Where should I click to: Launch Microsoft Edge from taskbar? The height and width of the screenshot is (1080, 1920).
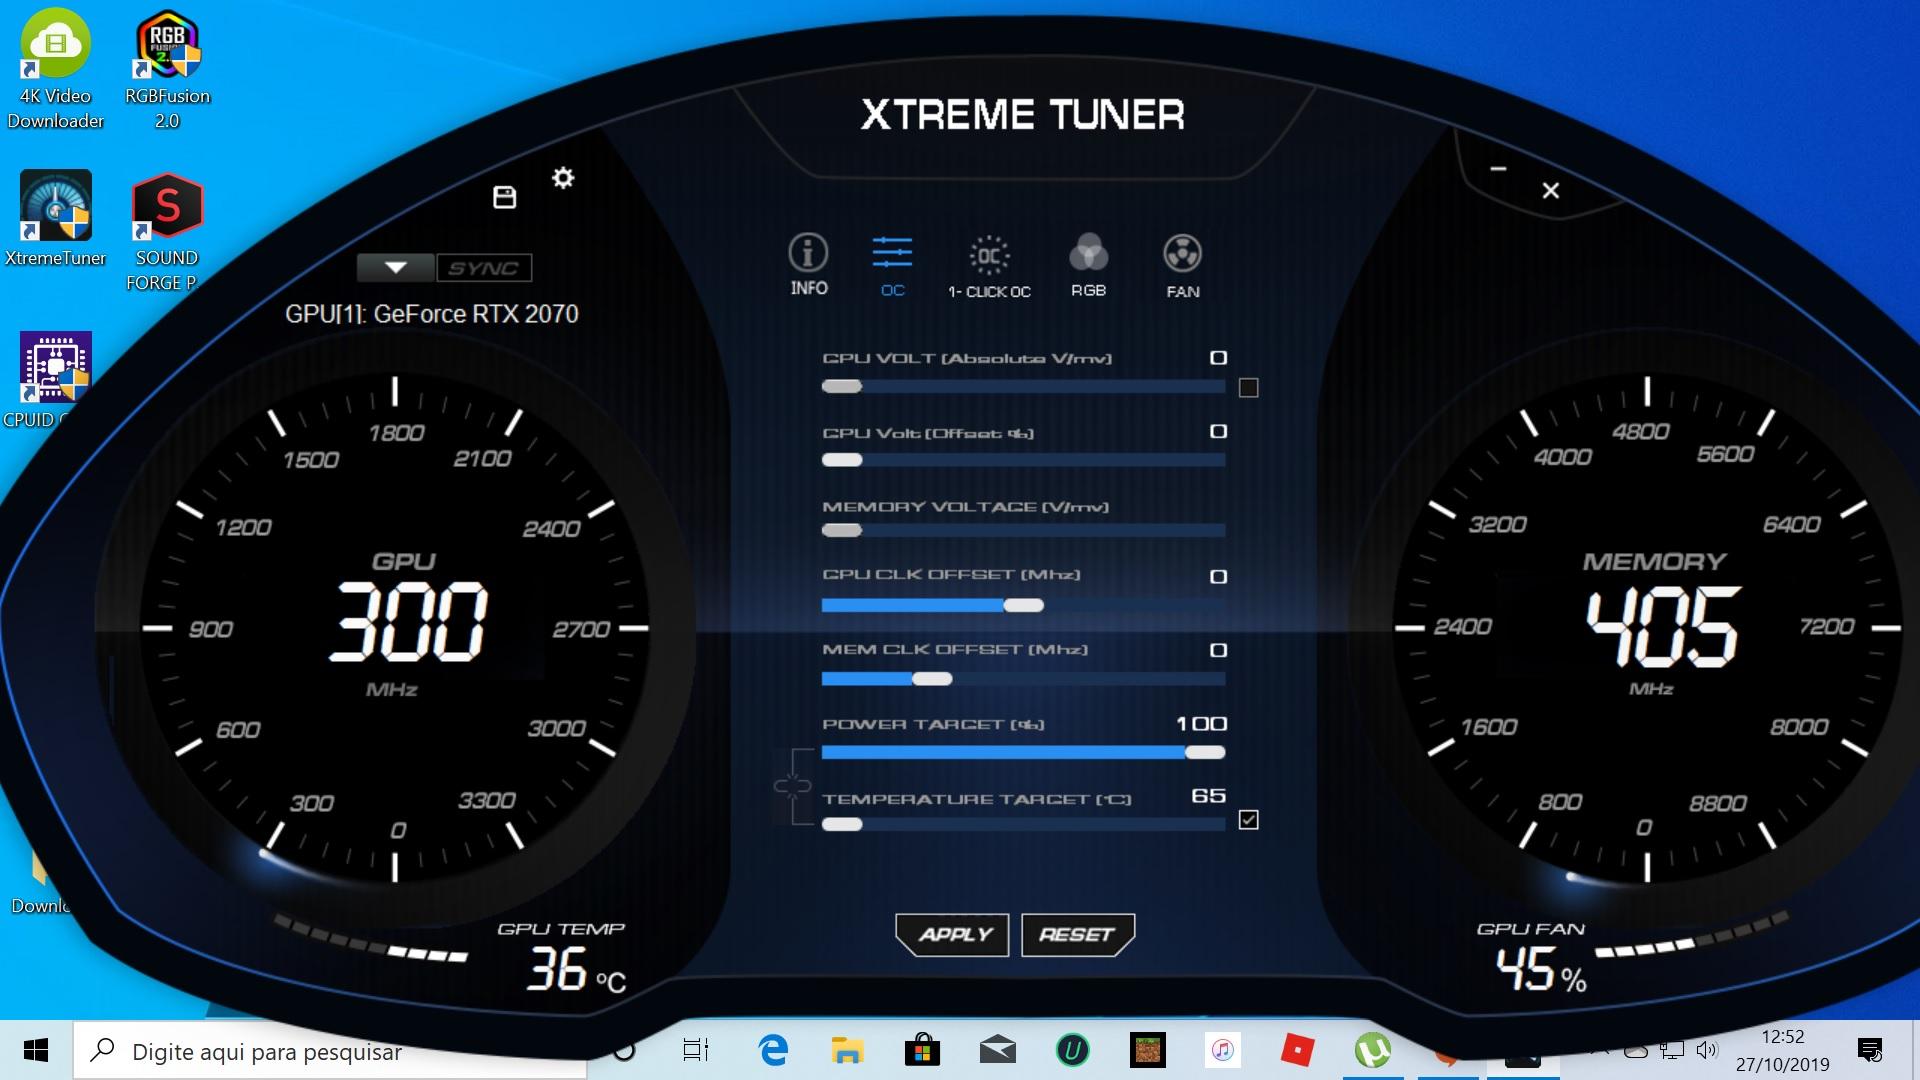tap(772, 1051)
